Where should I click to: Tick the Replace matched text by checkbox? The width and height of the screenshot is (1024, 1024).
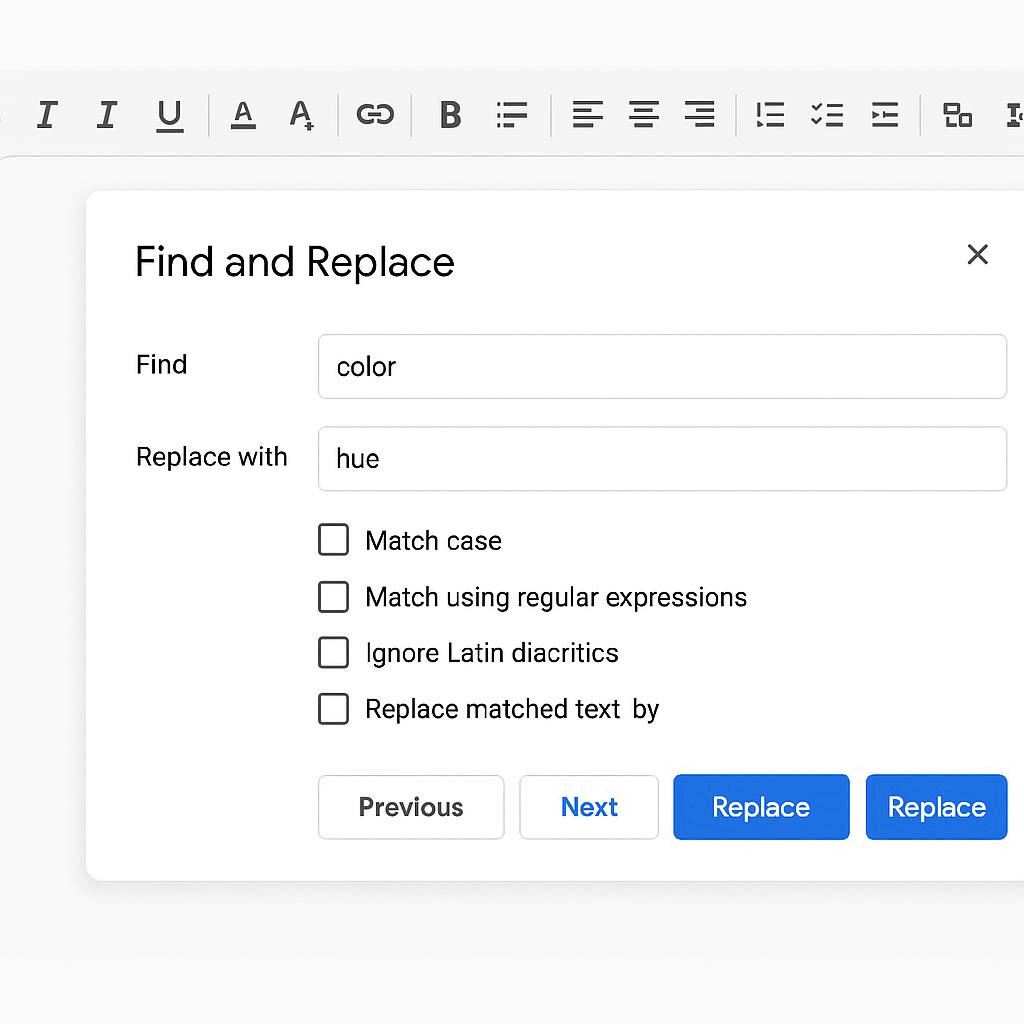[x=333, y=709]
